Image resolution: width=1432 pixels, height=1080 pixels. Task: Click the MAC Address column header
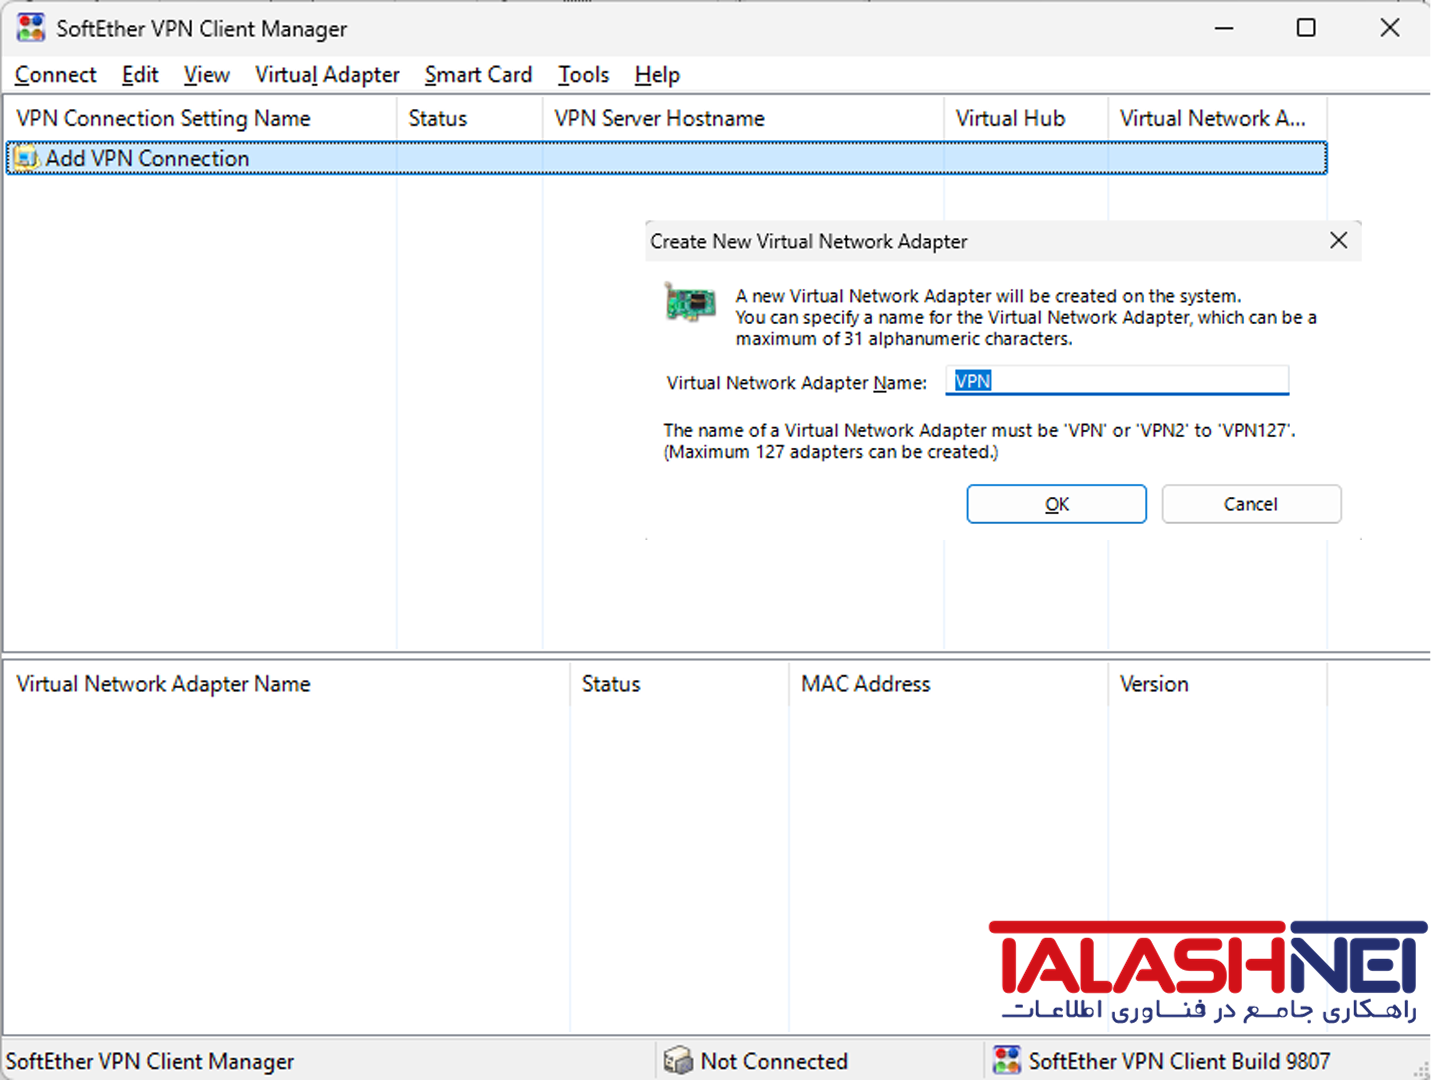pyautogui.click(x=948, y=684)
